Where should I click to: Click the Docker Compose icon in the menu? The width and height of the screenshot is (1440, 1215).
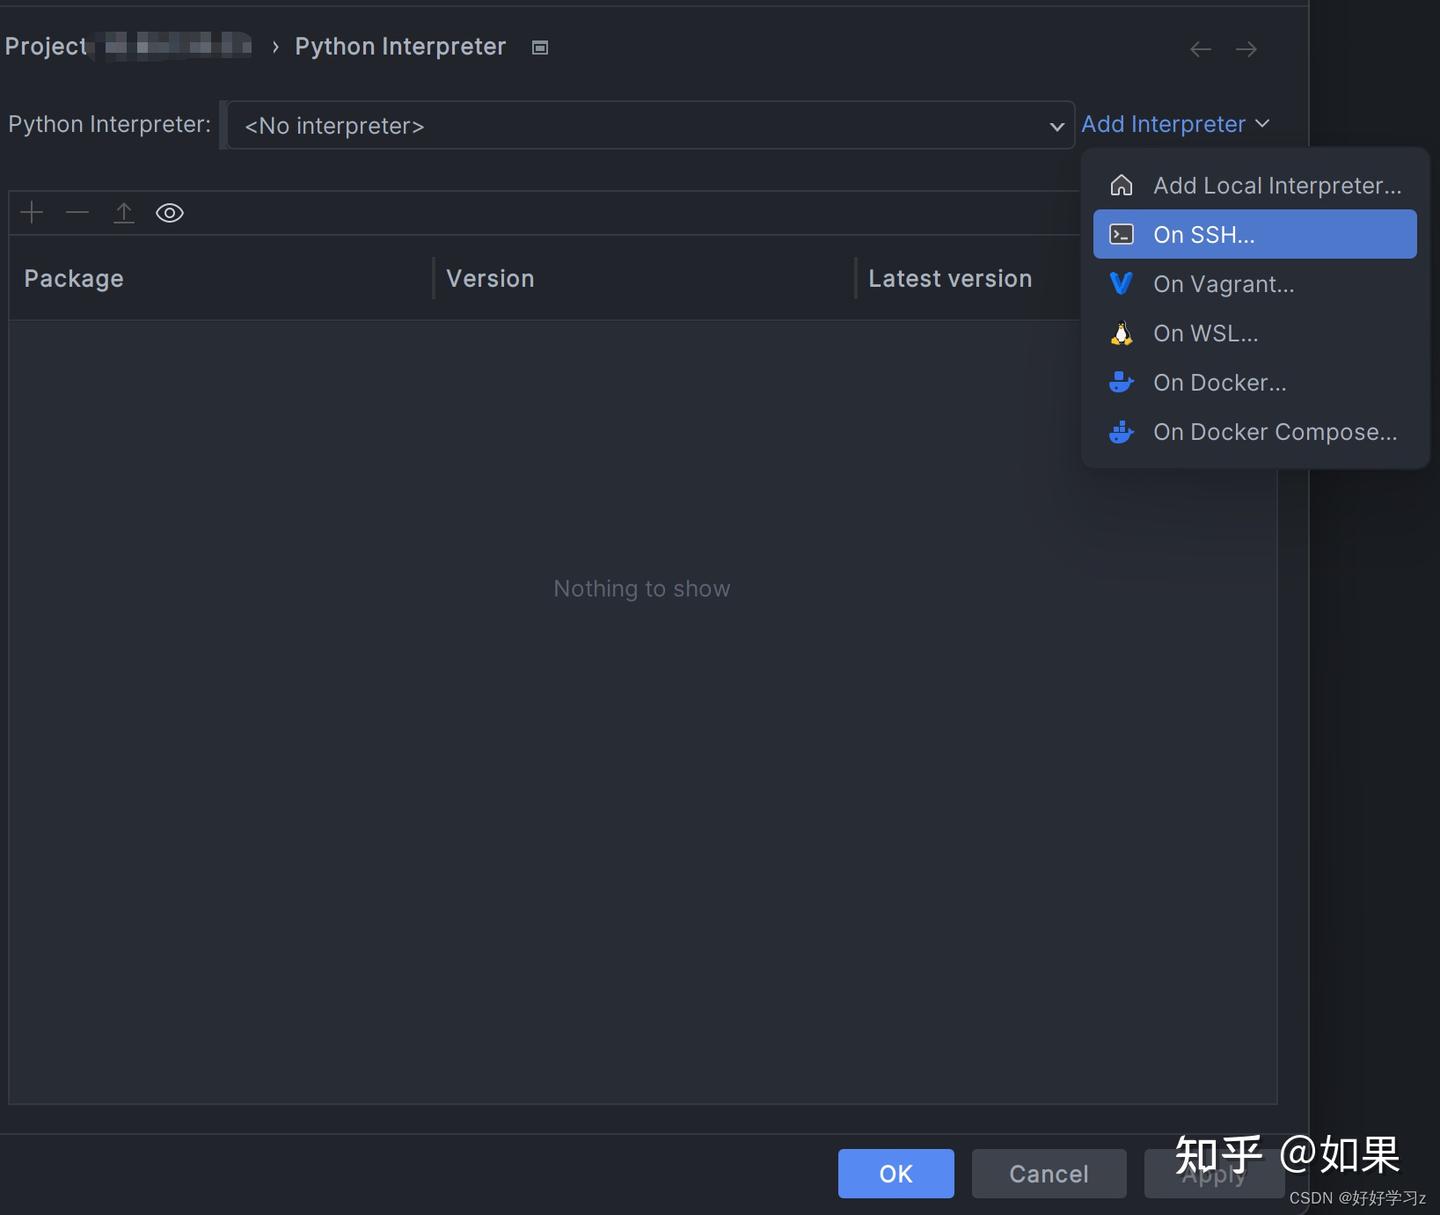pyautogui.click(x=1121, y=432)
